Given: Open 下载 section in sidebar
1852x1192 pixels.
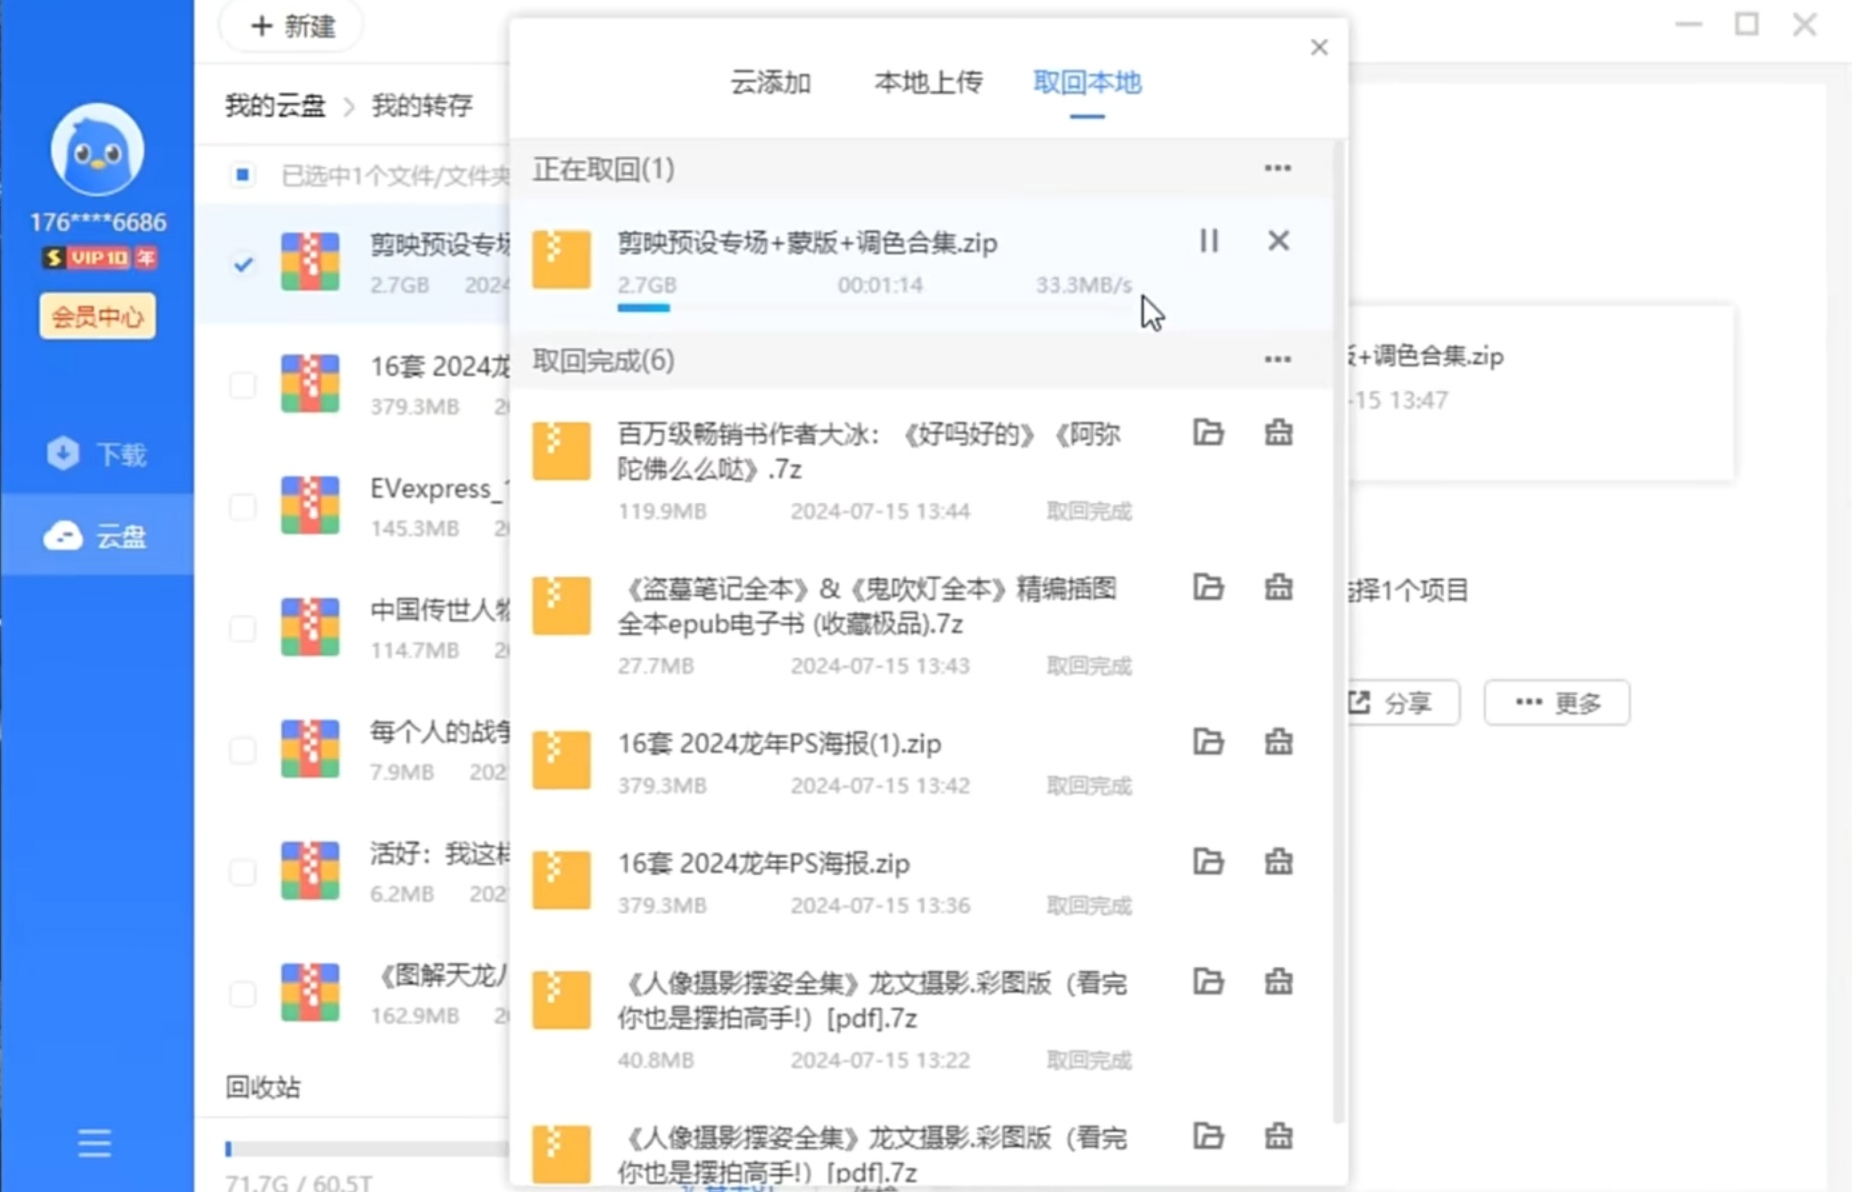Looking at the screenshot, I should pos(97,455).
